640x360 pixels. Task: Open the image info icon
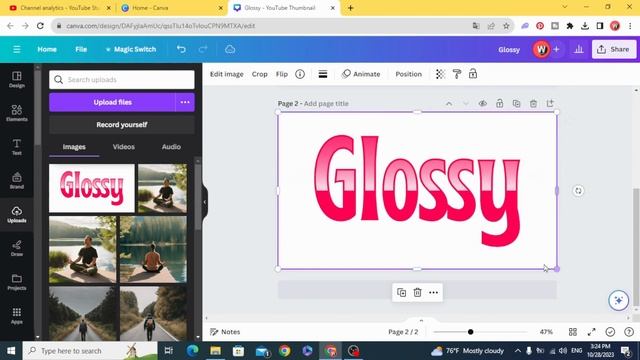[300, 74]
